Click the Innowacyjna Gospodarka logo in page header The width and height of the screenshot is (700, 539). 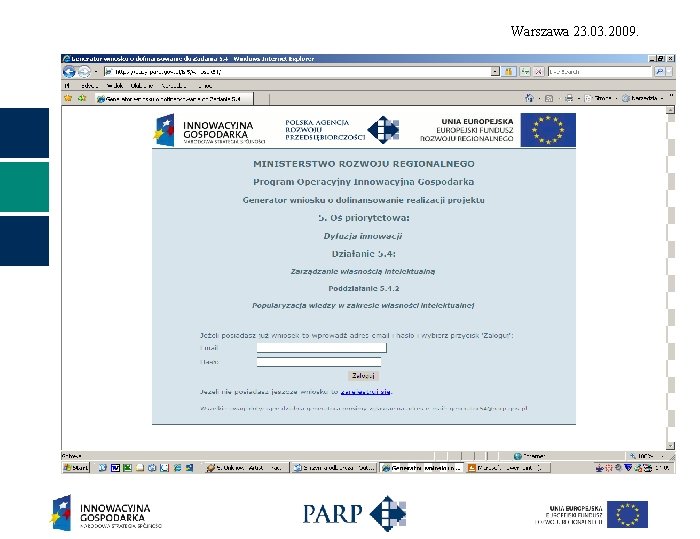(210, 130)
